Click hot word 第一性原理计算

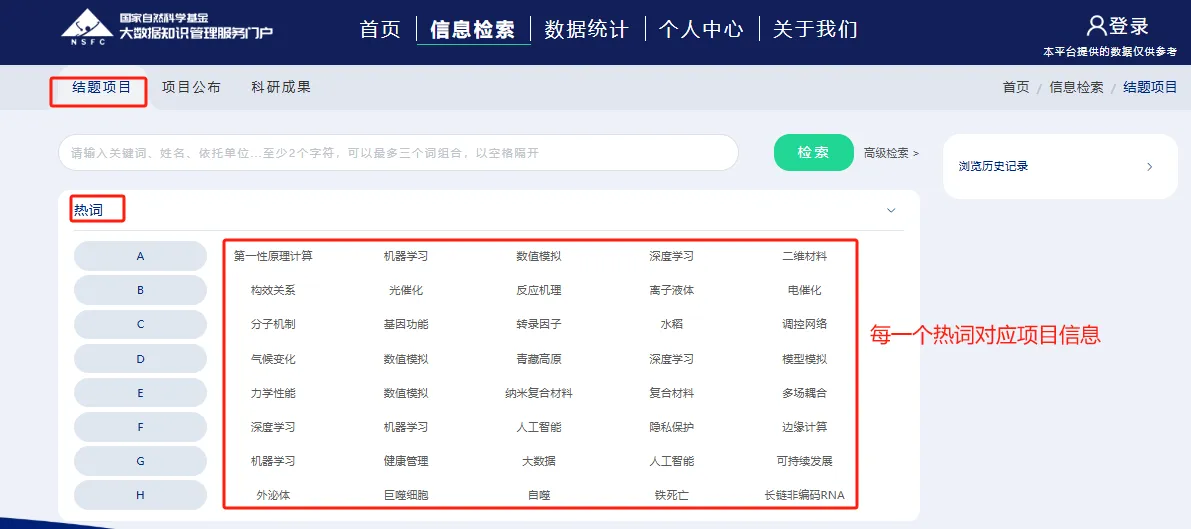coord(273,256)
